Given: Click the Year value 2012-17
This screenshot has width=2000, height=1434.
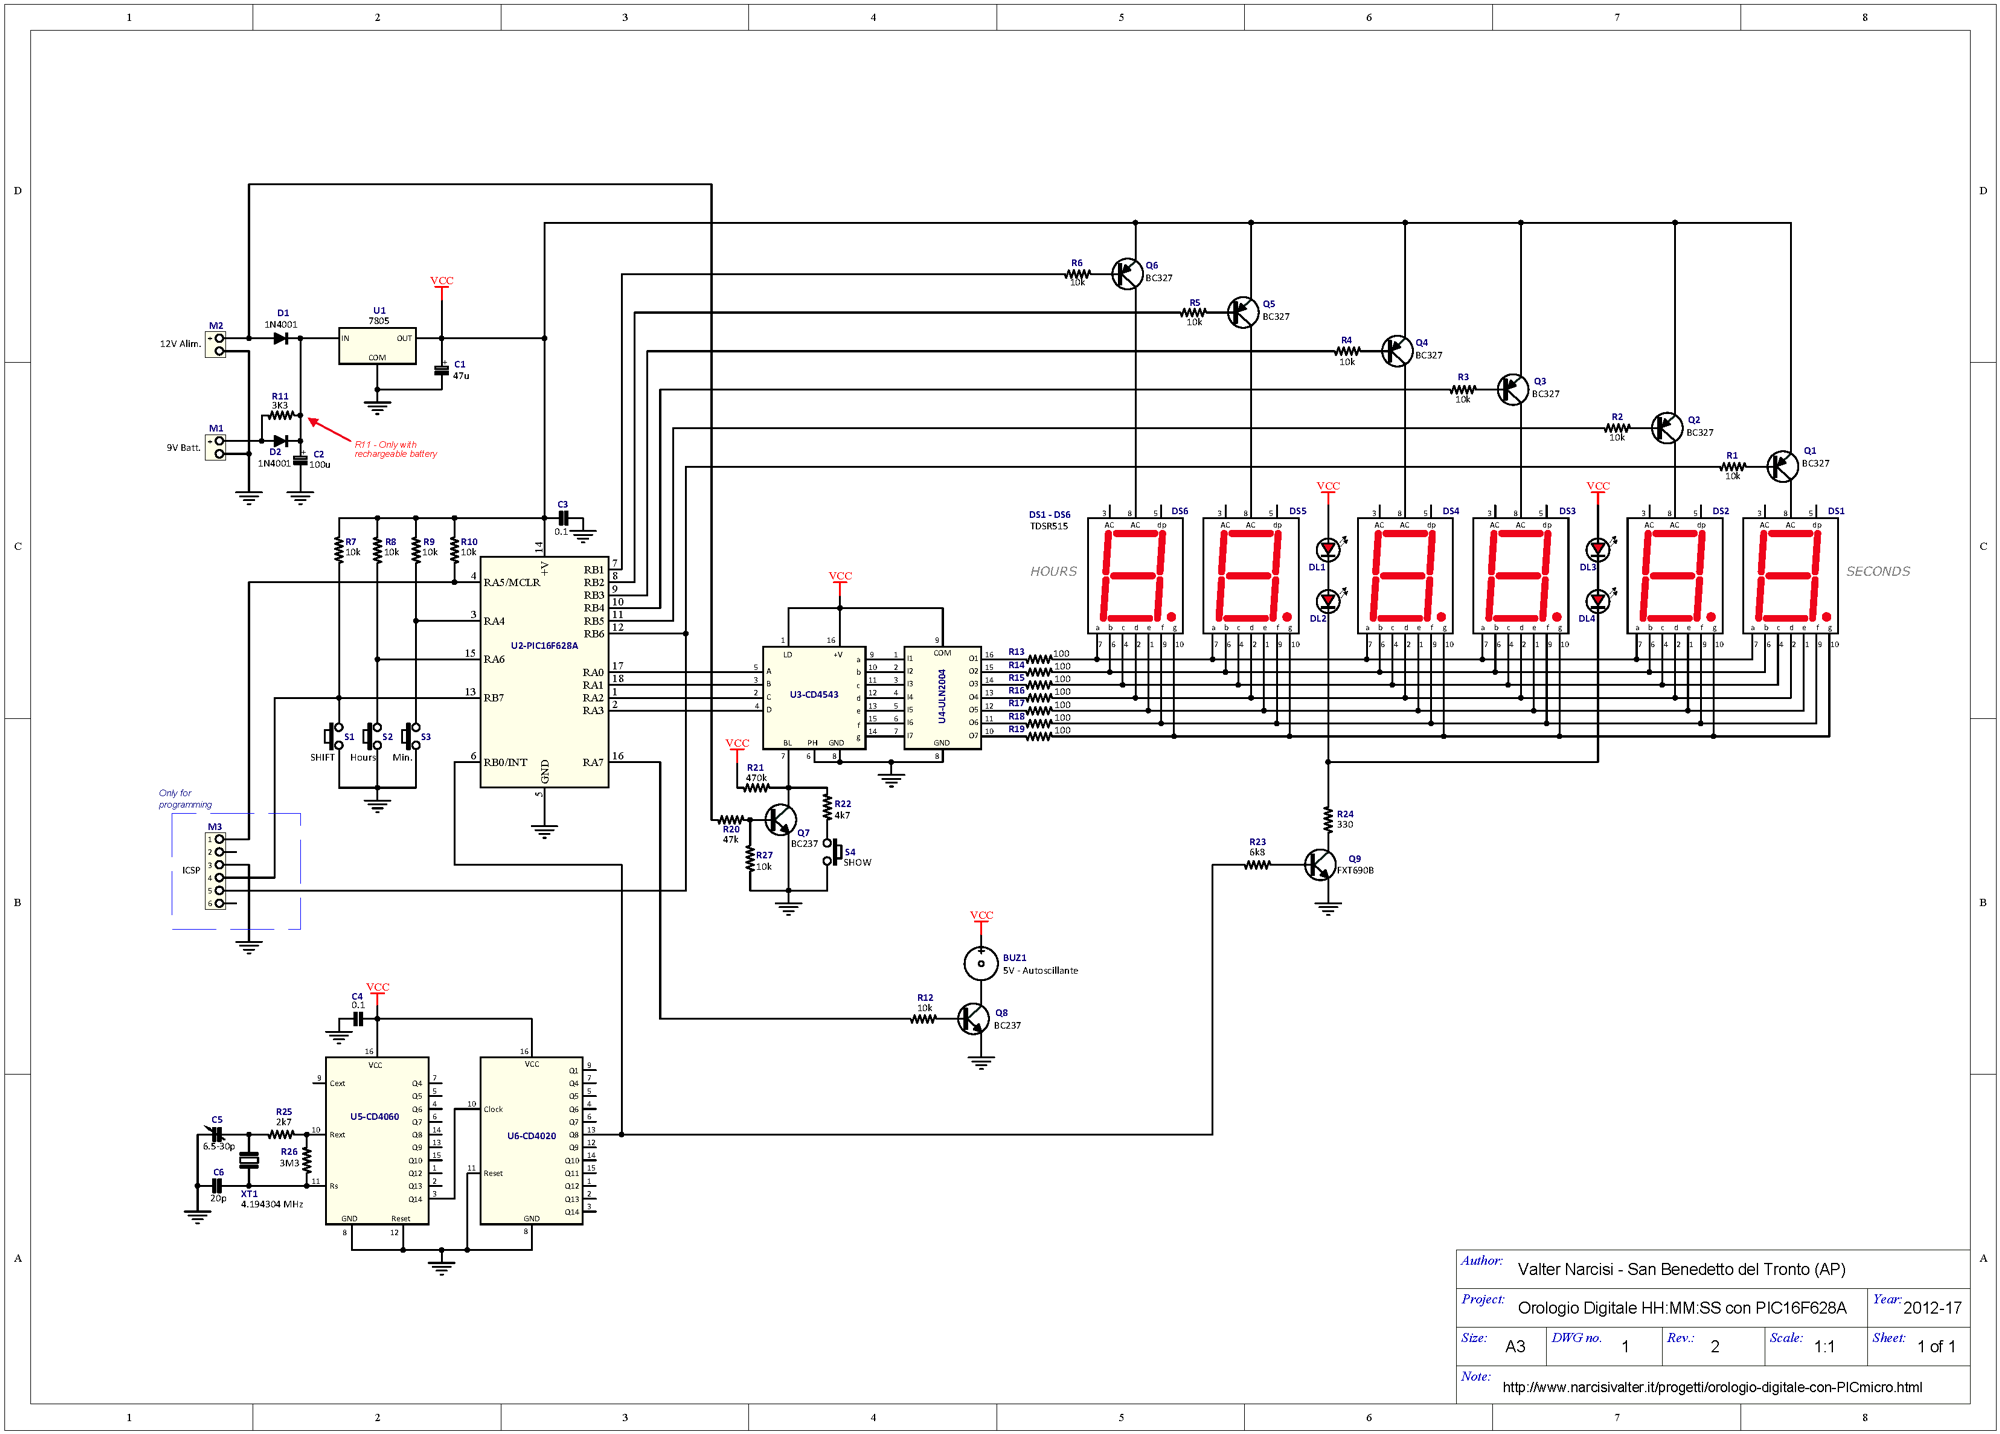Looking at the screenshot, I should [x=1932, y=1308].
